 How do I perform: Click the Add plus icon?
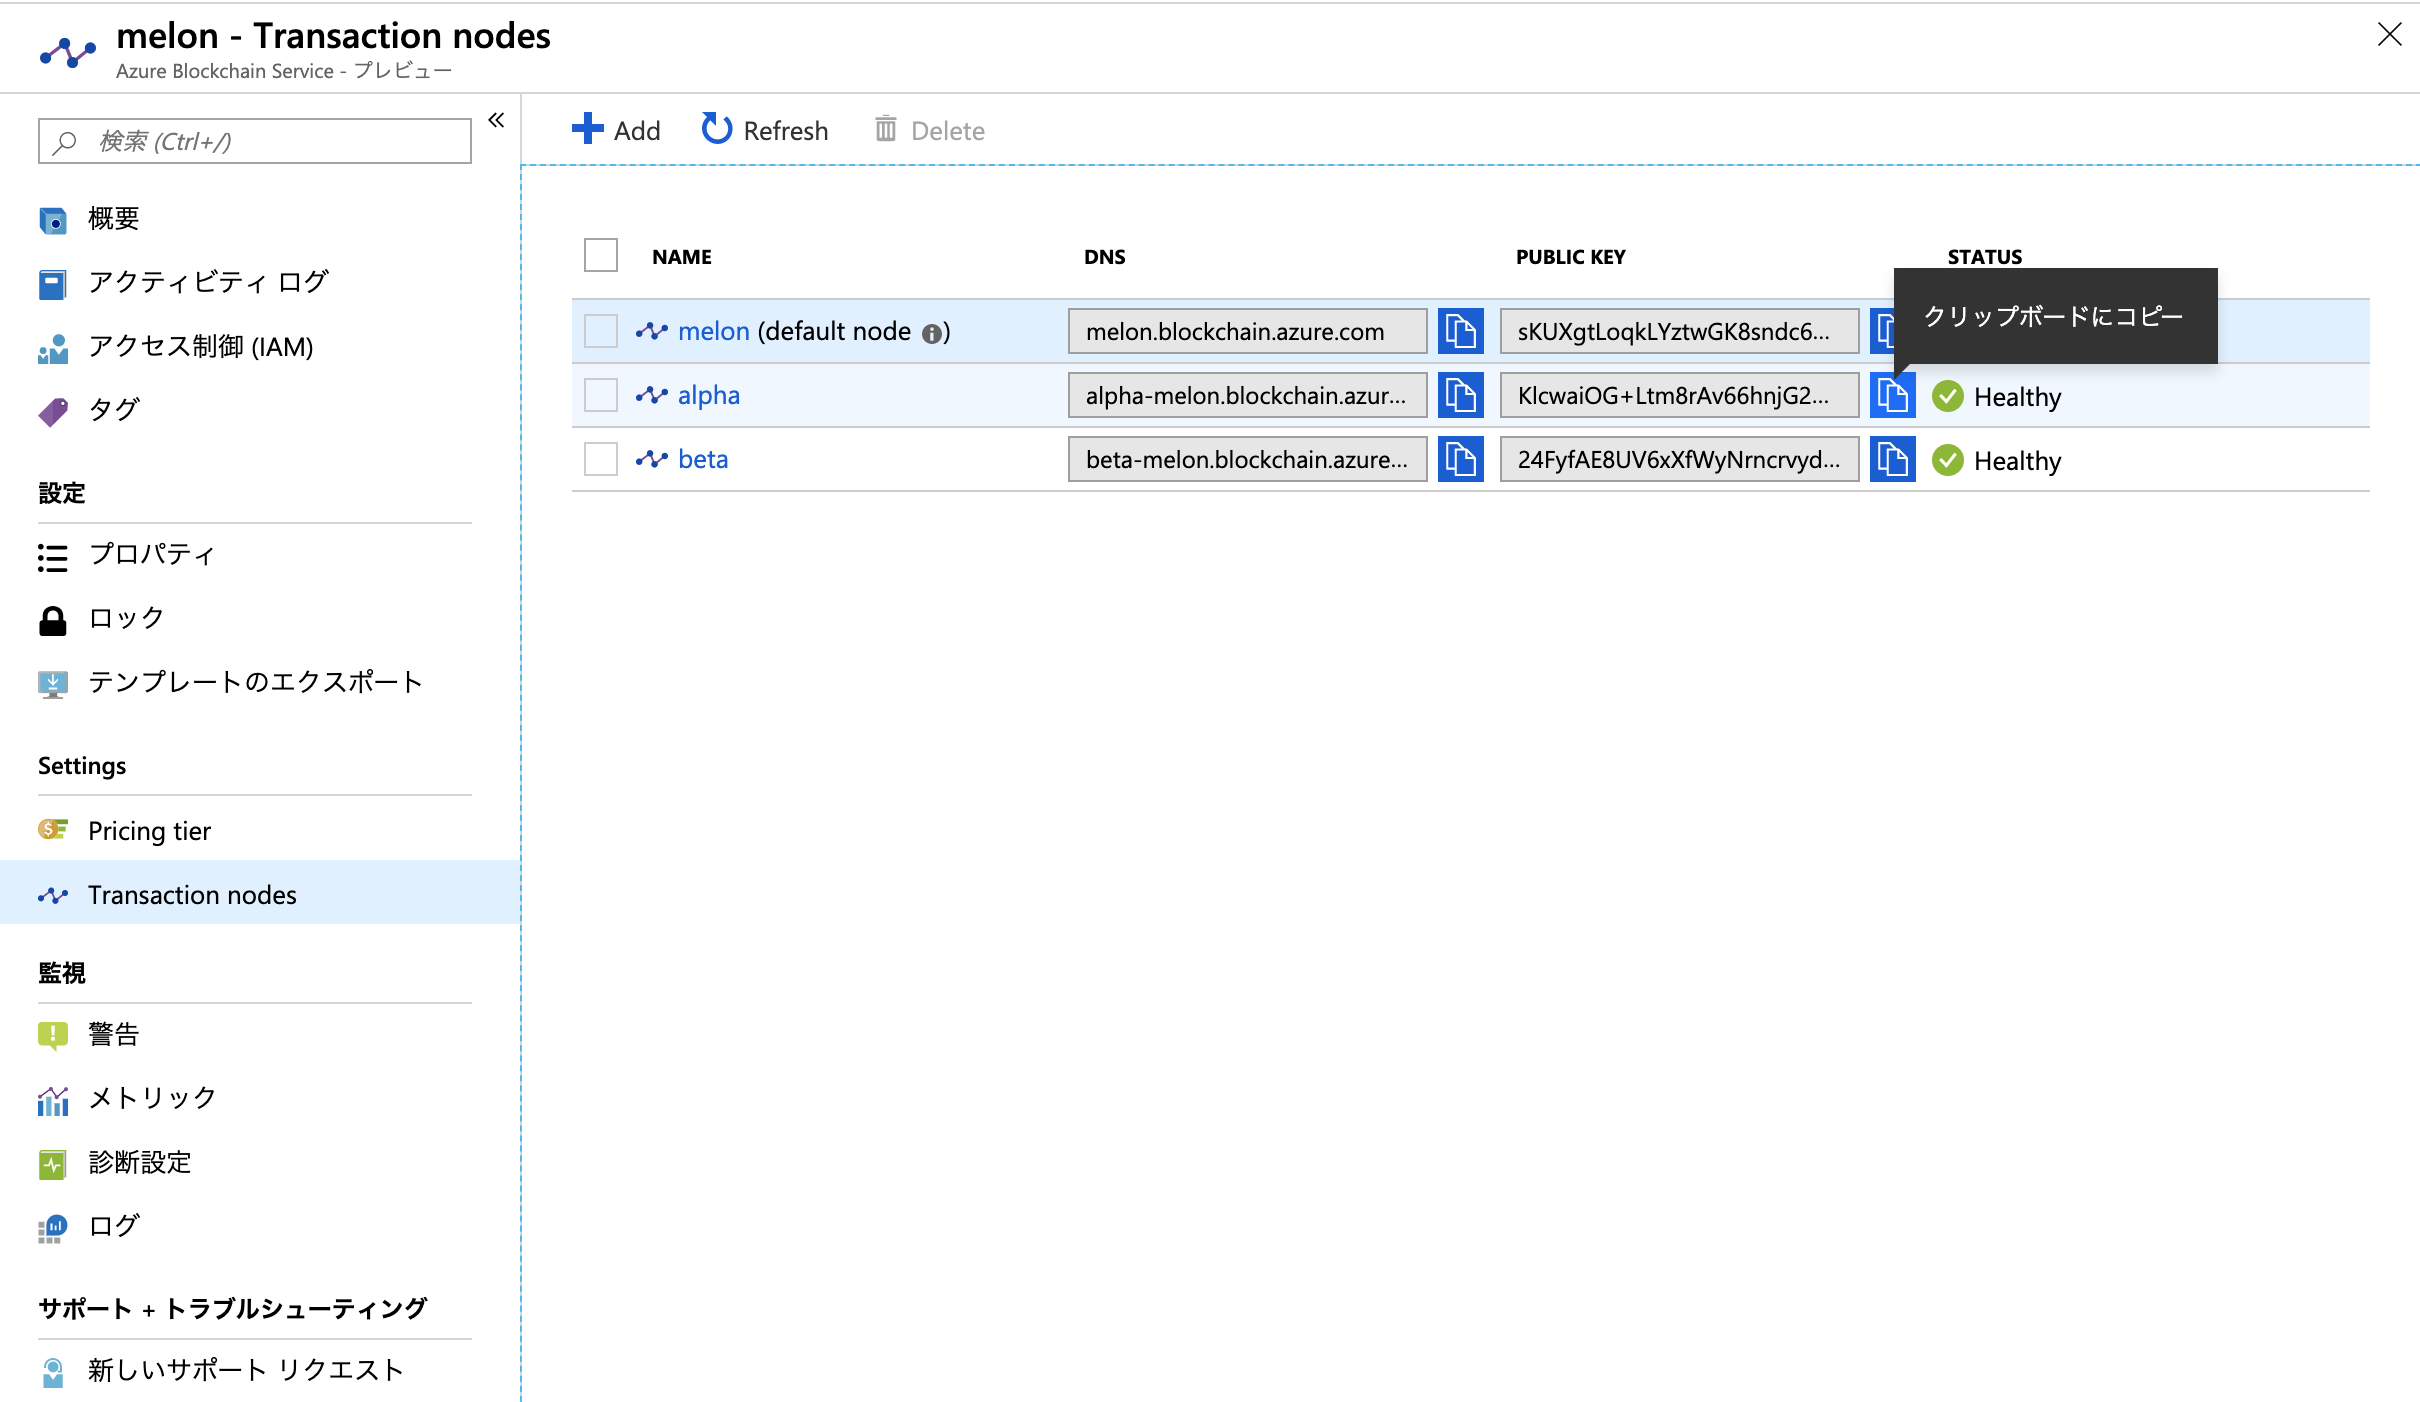(588, 129)
